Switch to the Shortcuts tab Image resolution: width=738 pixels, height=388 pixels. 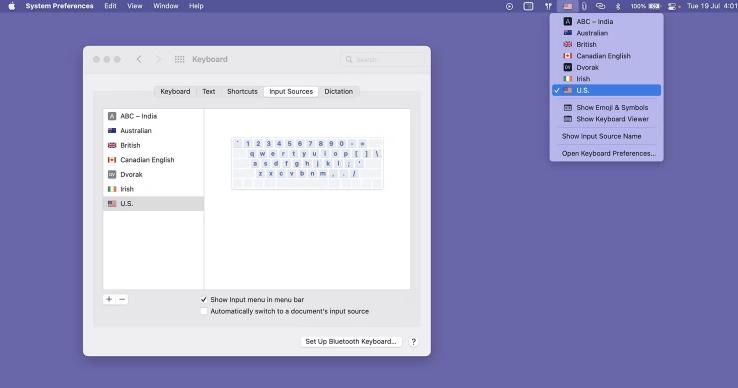coord(242,91)
